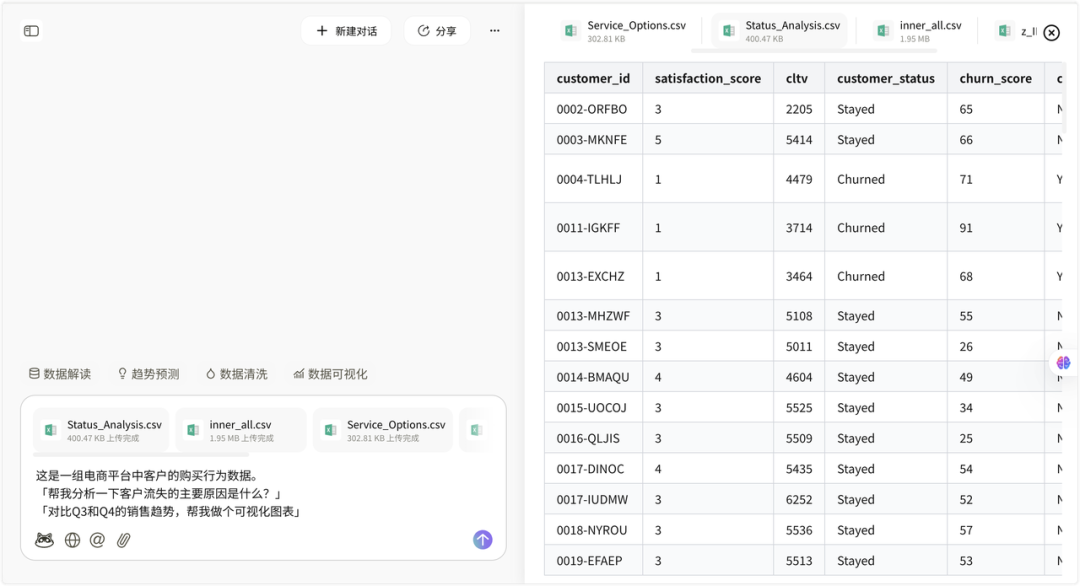
Task: Send the message with the purple arrow
Action: pos(482,539)
